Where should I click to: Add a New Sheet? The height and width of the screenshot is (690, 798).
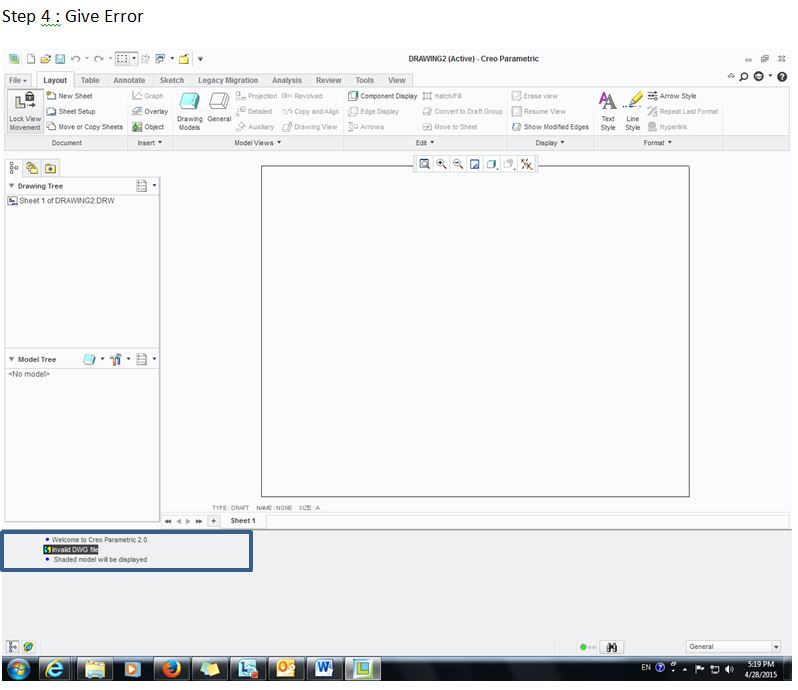(x=70, y=96)
